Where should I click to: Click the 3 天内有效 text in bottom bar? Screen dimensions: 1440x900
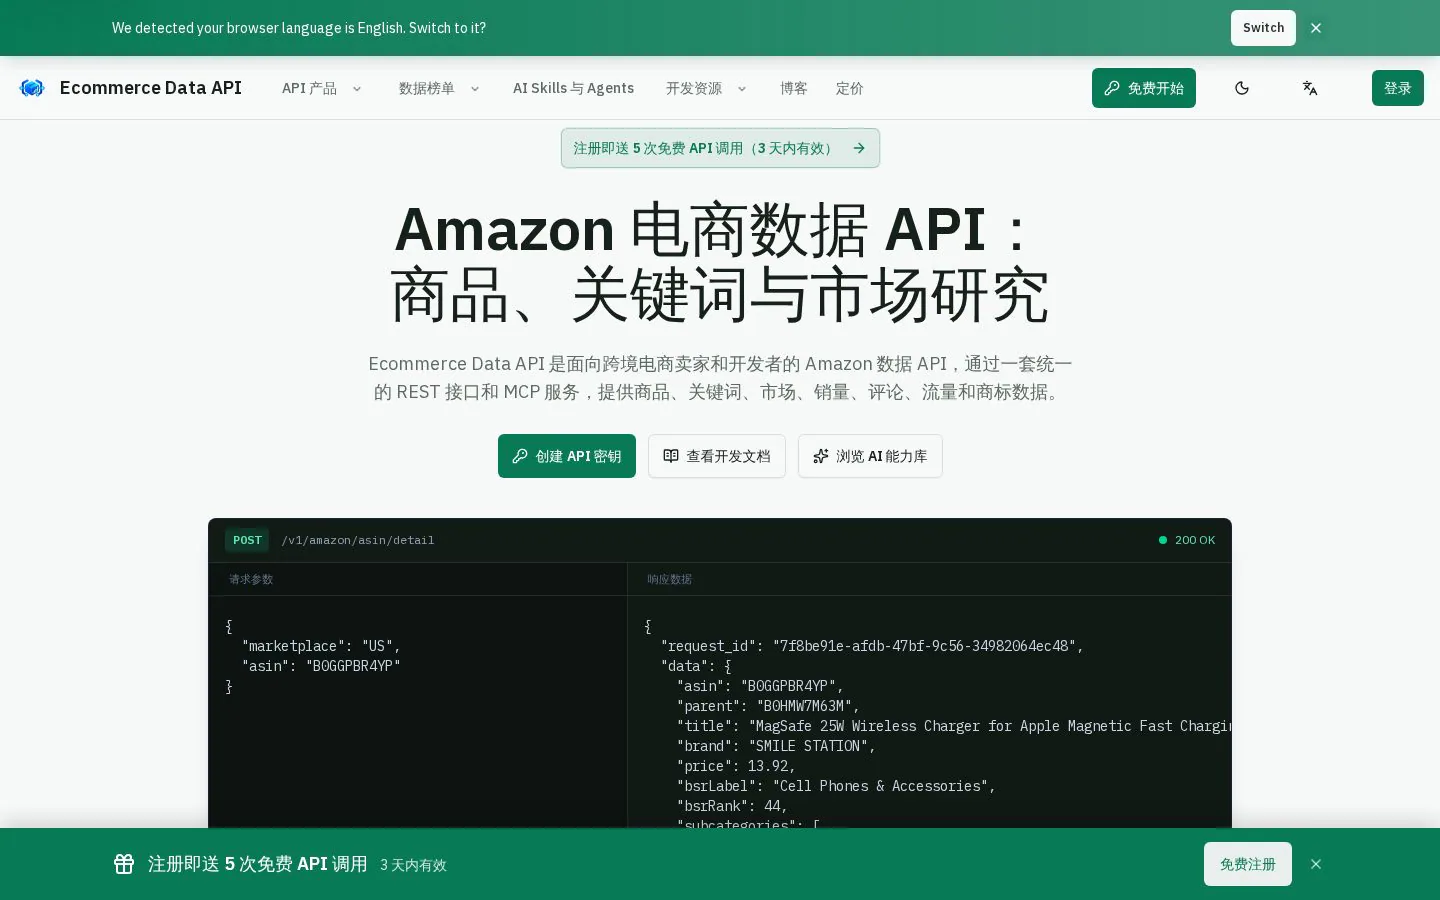click(x=413, y=865)
